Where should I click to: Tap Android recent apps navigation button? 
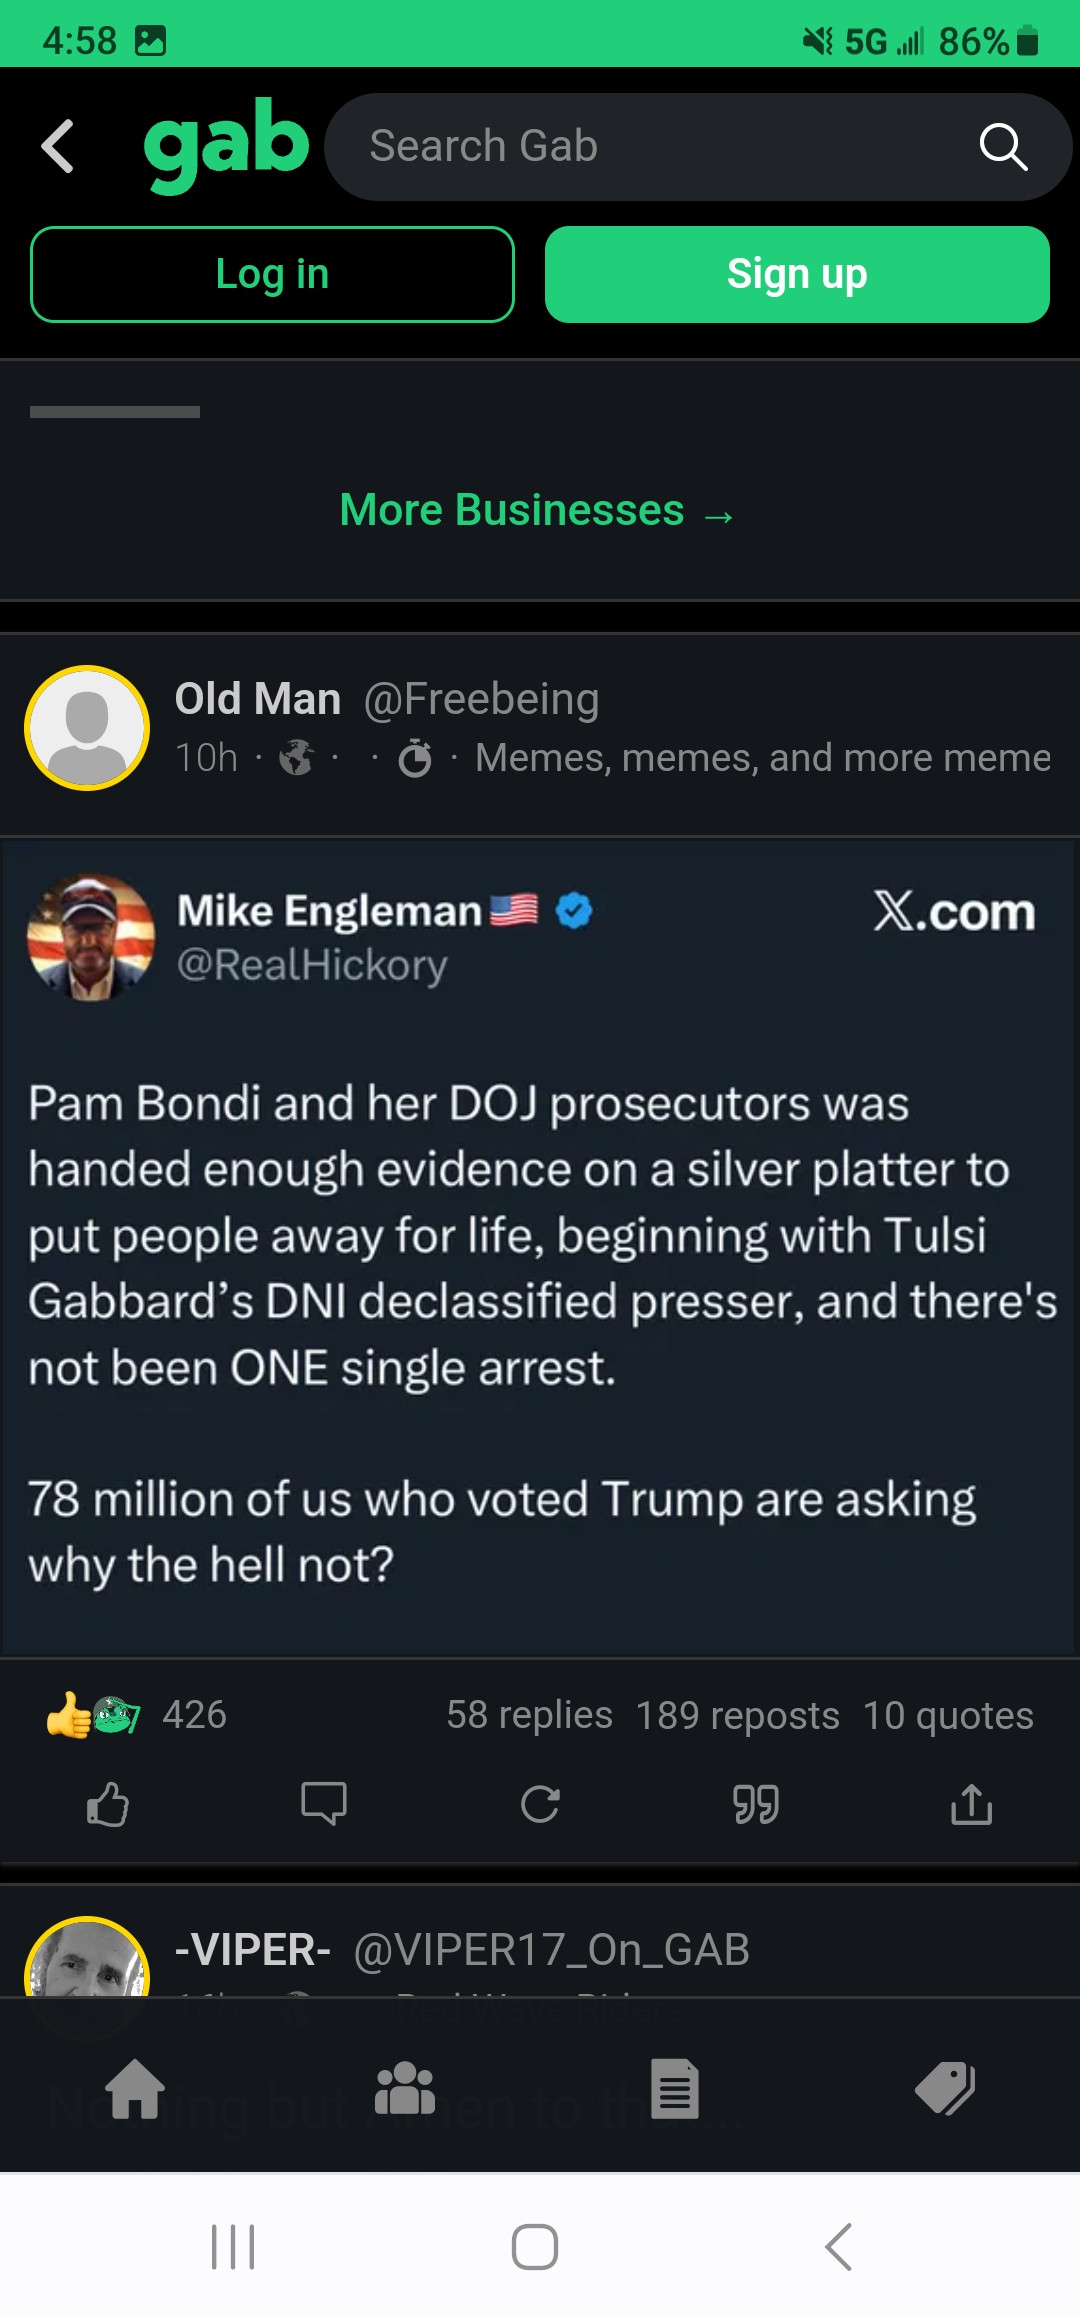233,2247
